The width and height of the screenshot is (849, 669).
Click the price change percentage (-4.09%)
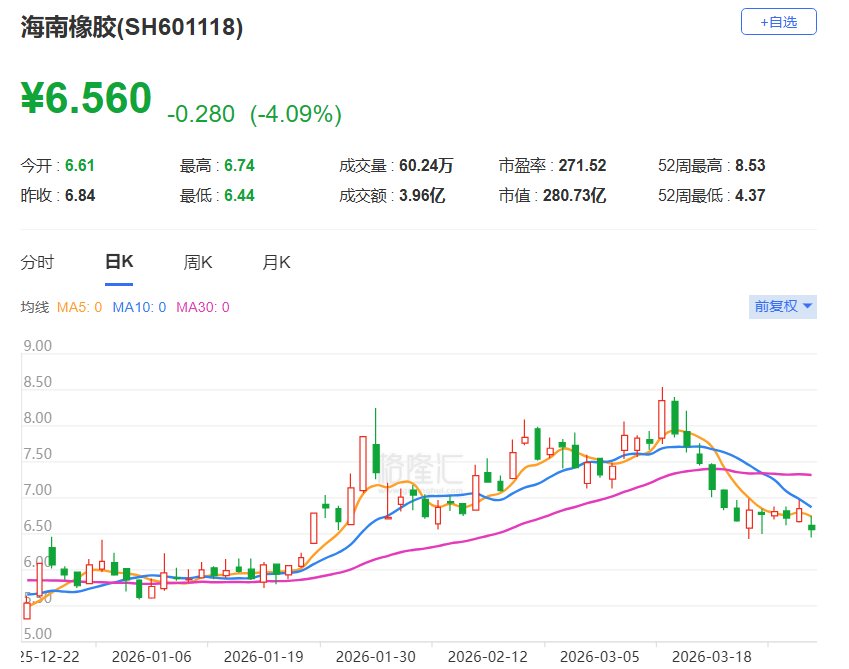295,114
